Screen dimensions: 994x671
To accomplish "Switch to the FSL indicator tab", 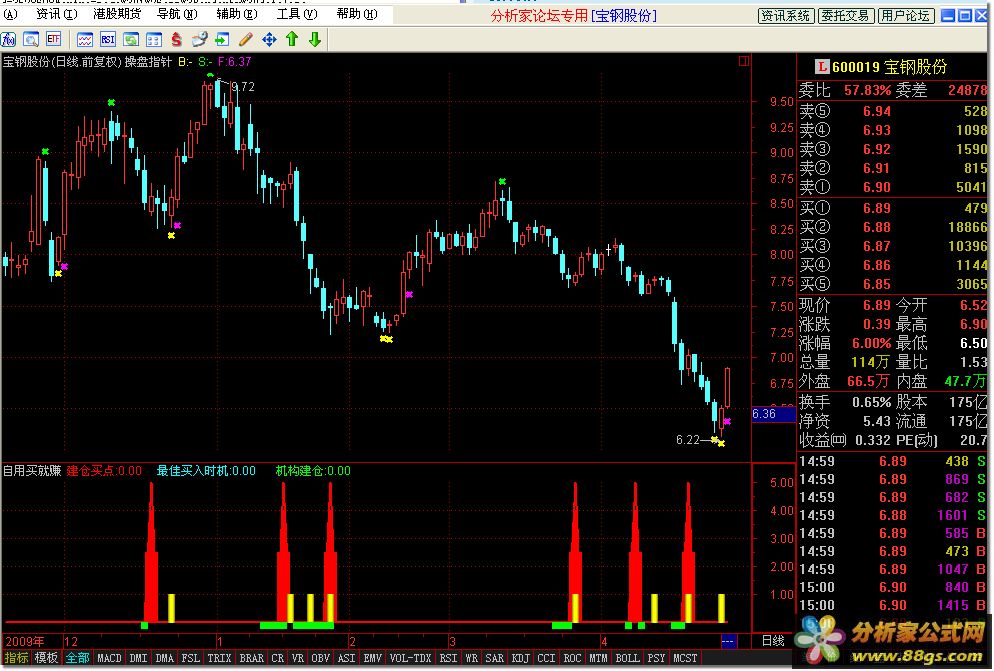I will pos(191,658).
